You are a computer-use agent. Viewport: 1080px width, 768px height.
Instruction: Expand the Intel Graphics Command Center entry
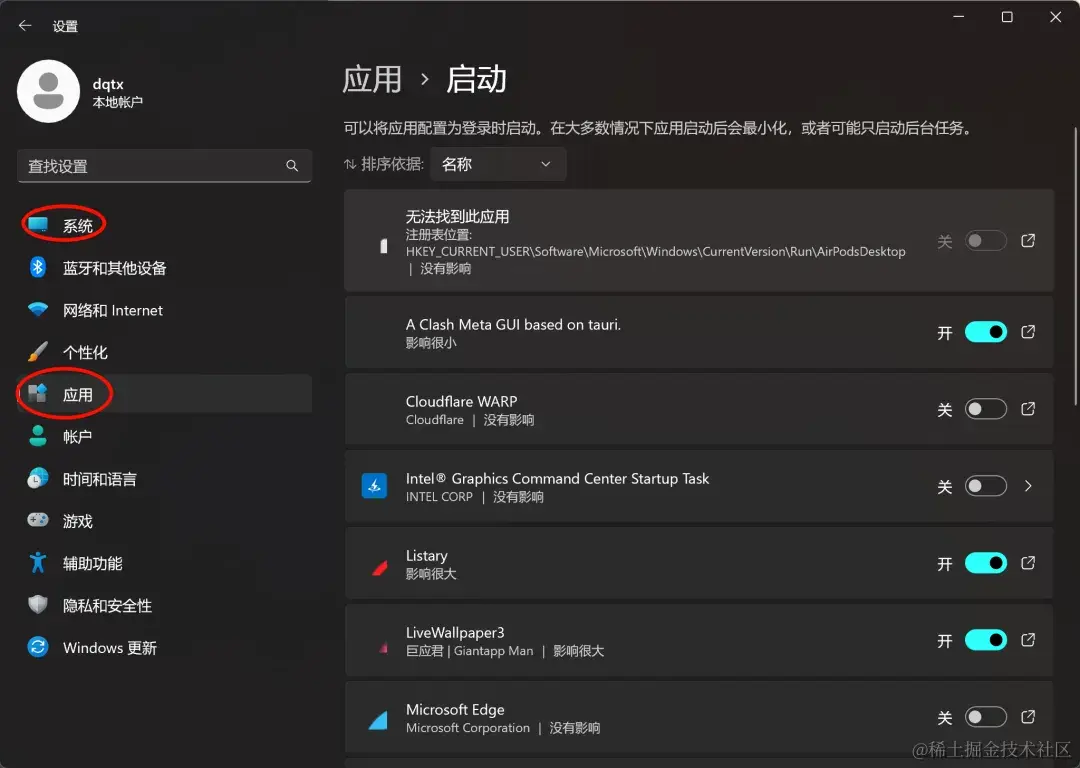point(1028,486)
